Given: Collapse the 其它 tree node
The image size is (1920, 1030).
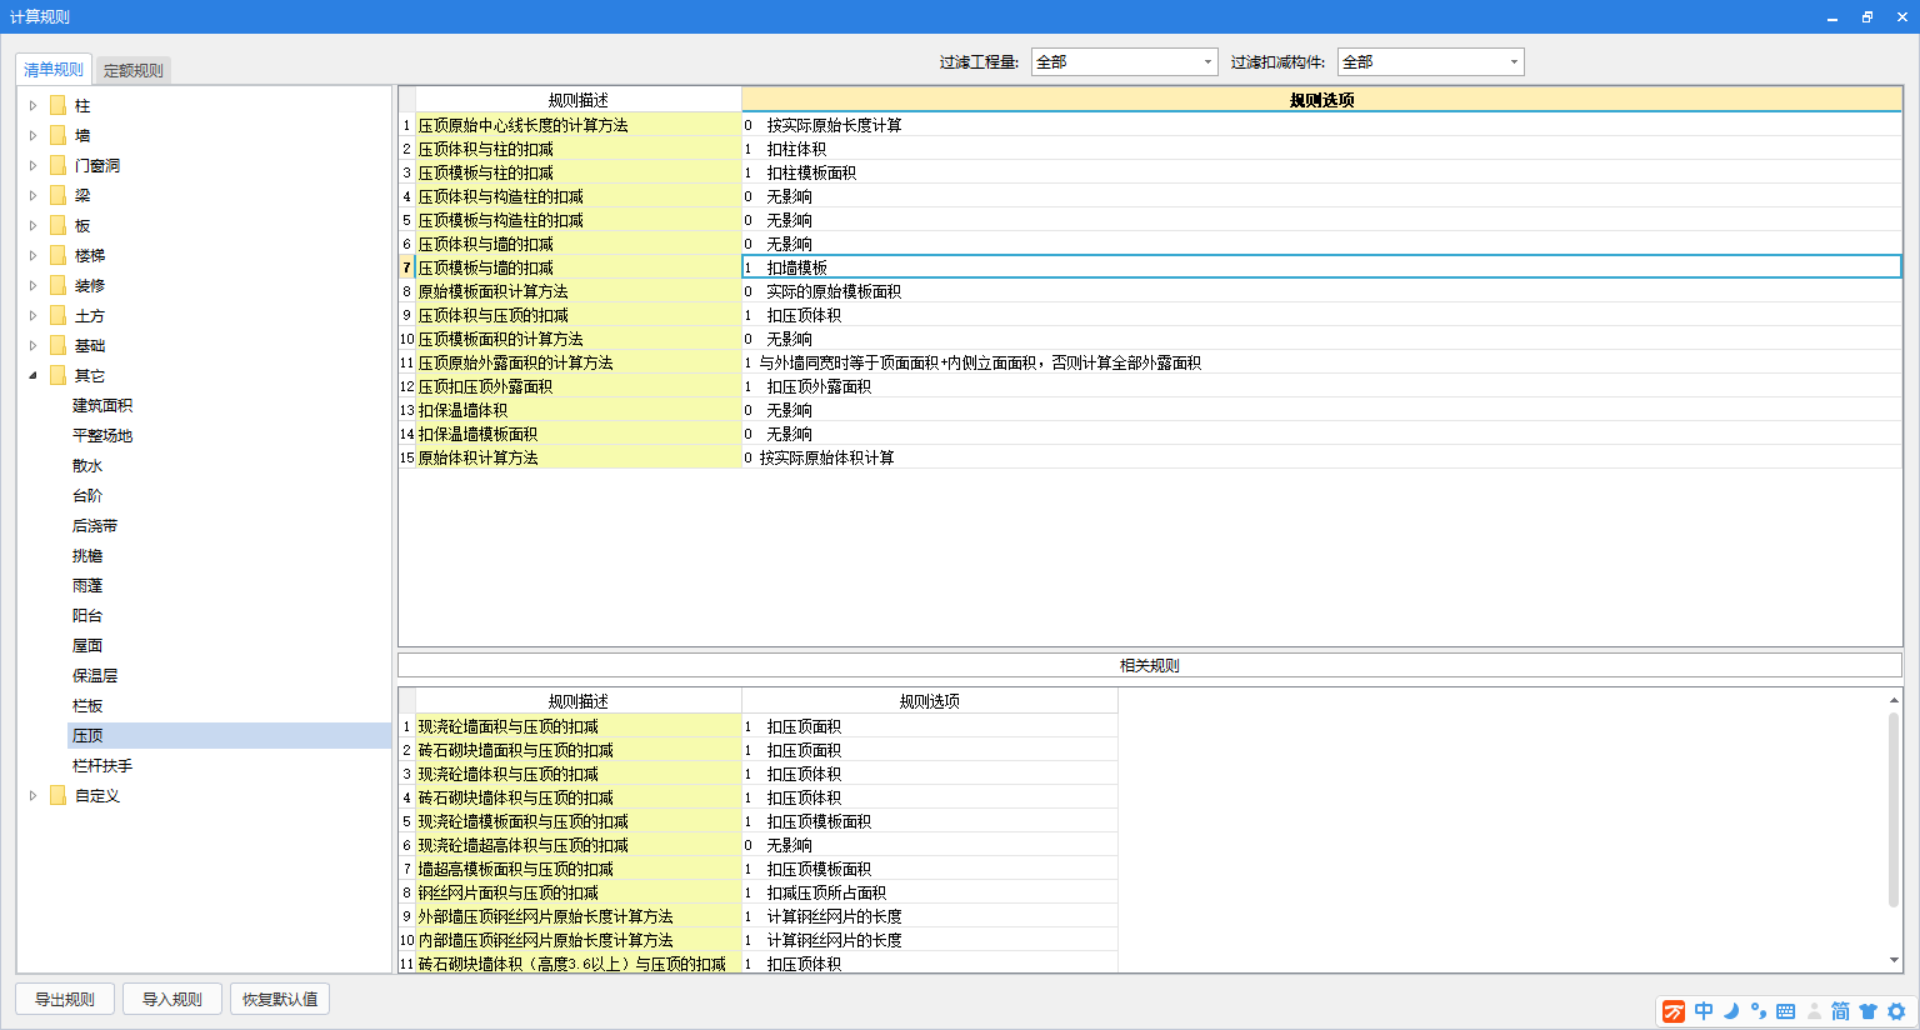Looking at the screenshot, I should click(33, 376).
